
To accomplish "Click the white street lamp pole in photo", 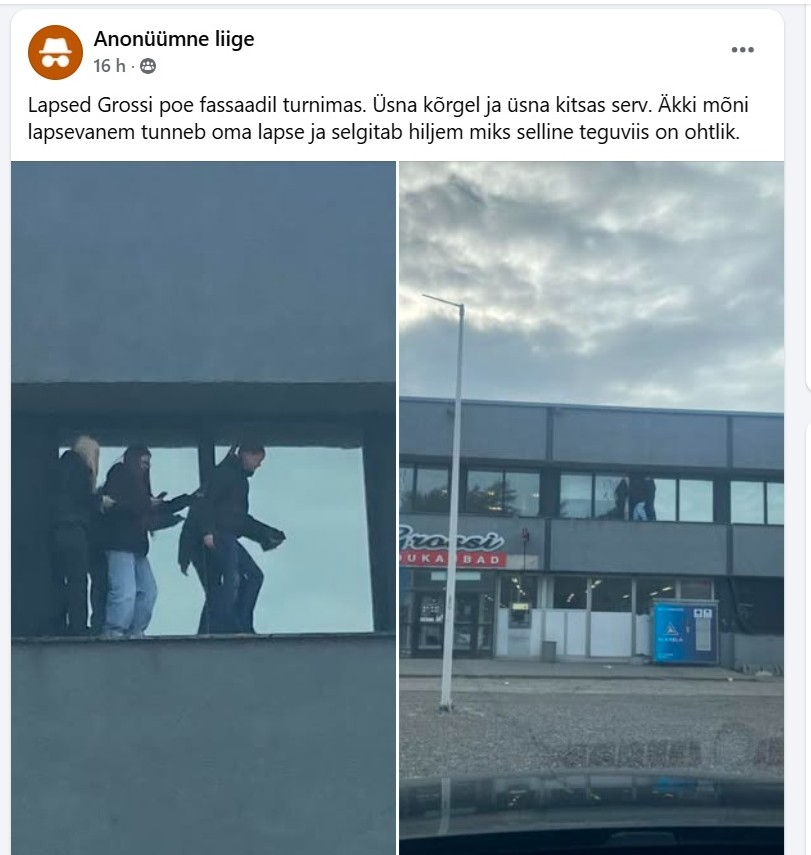I will (x=452, y=502).
